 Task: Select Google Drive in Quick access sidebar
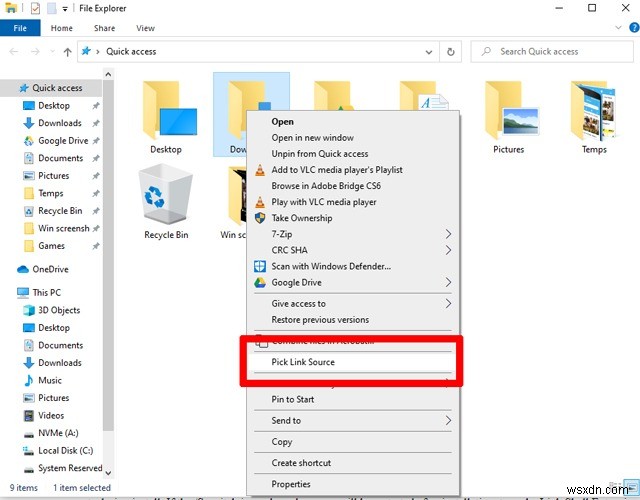[x=61, y=141]
